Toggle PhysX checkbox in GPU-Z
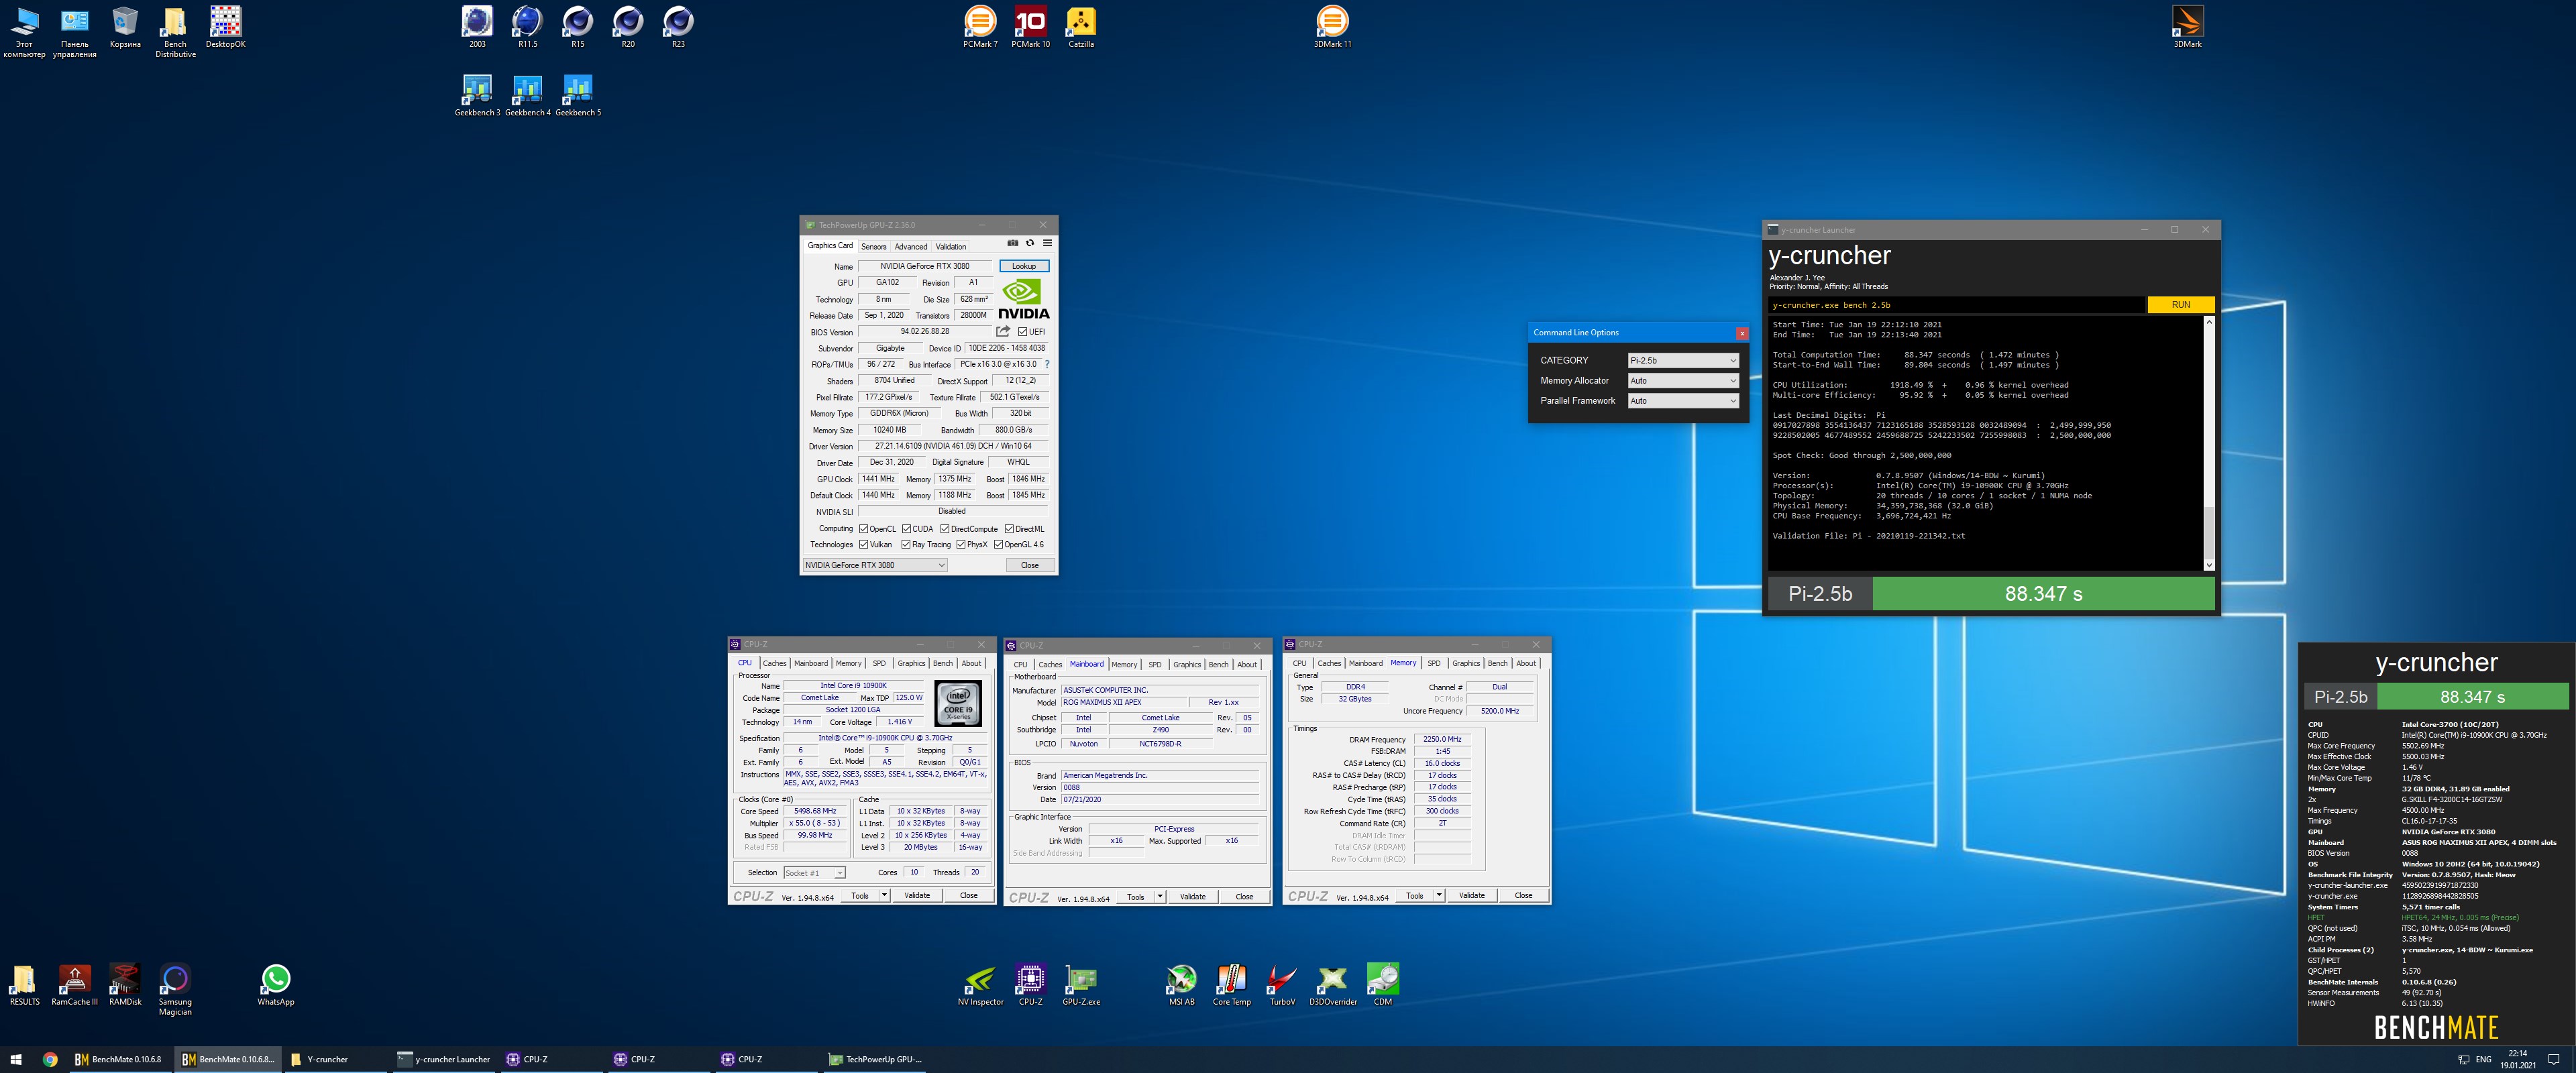Viewport: 2576px width, 1073px height. [961, 545]
